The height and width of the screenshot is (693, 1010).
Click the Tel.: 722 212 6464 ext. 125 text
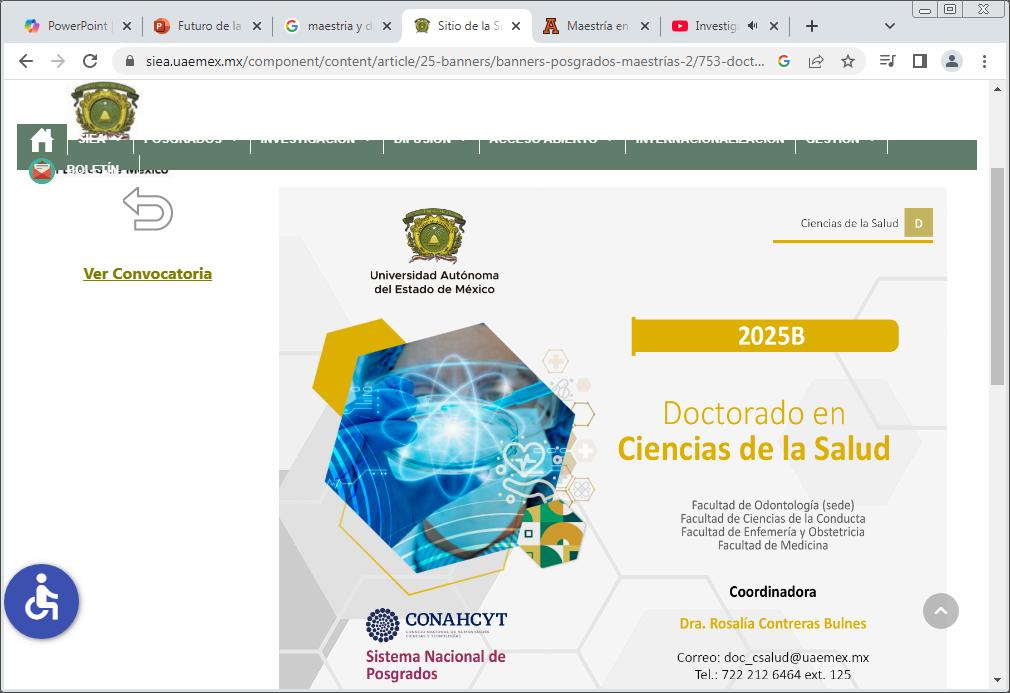pos(773,674)
